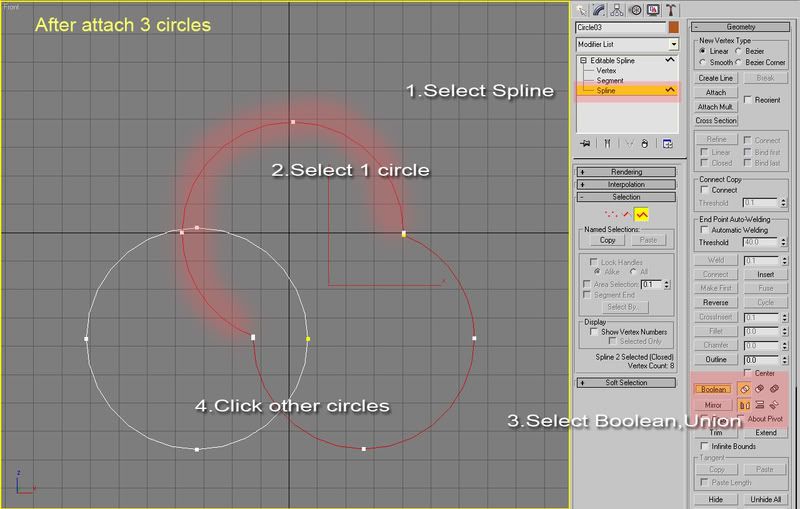Click the object color swatch

[x=674, y=28]
